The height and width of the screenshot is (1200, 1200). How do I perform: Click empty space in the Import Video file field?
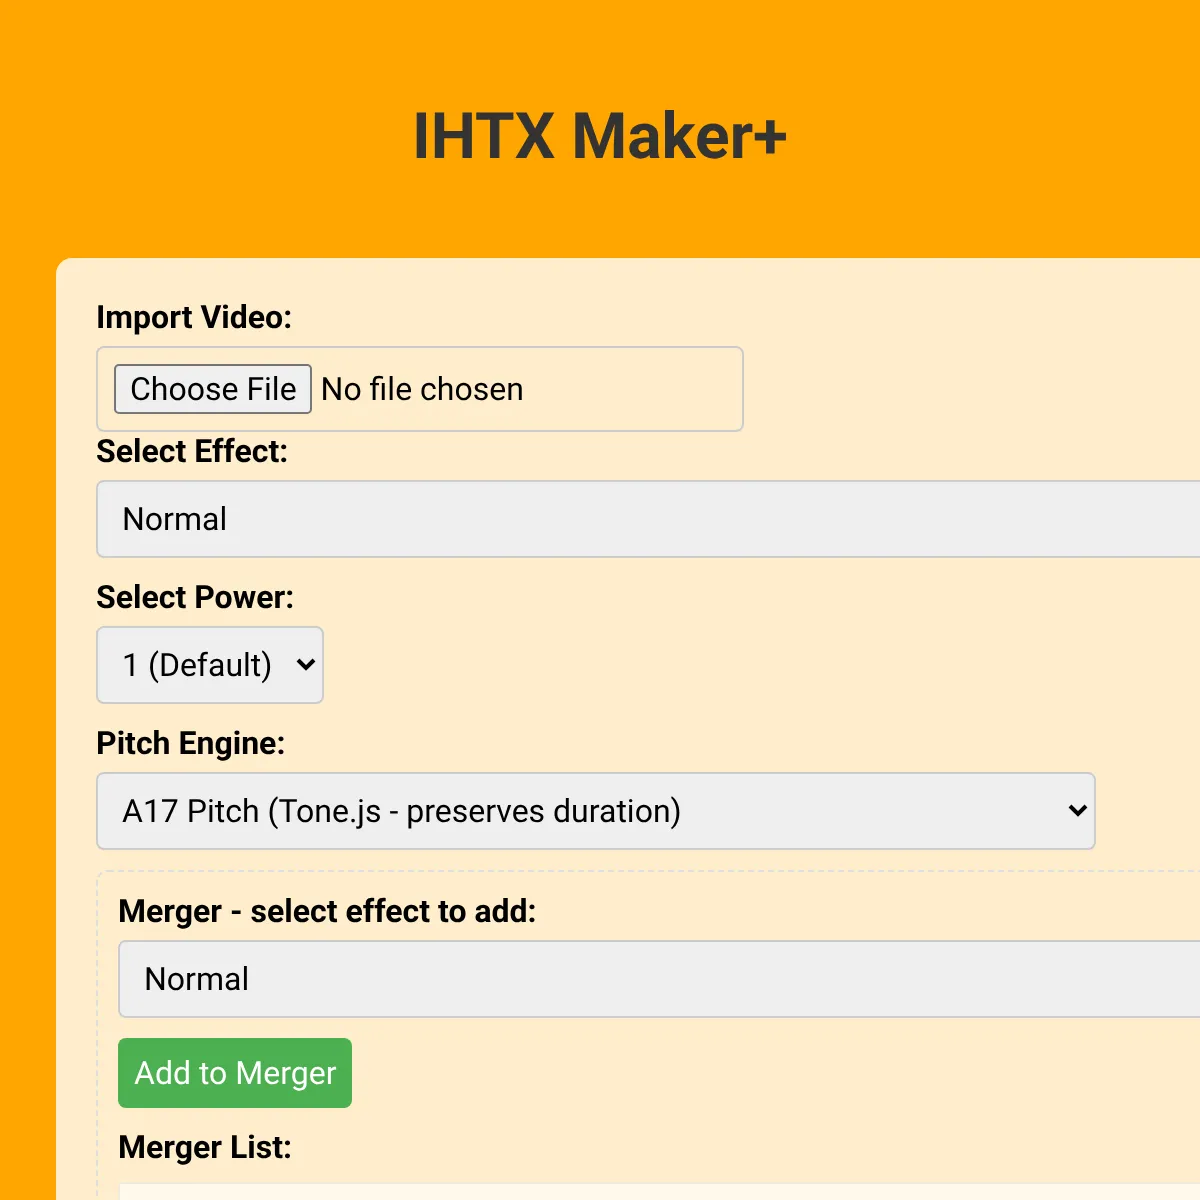coord(635,389)
